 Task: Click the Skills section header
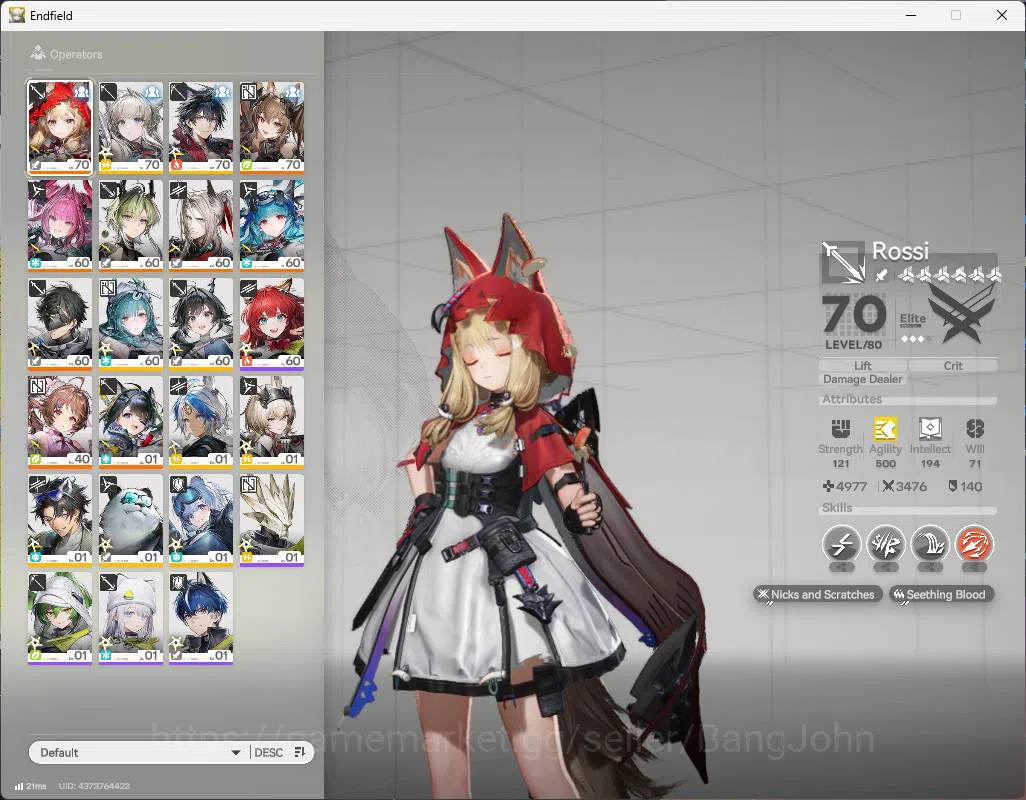point(837,508)
